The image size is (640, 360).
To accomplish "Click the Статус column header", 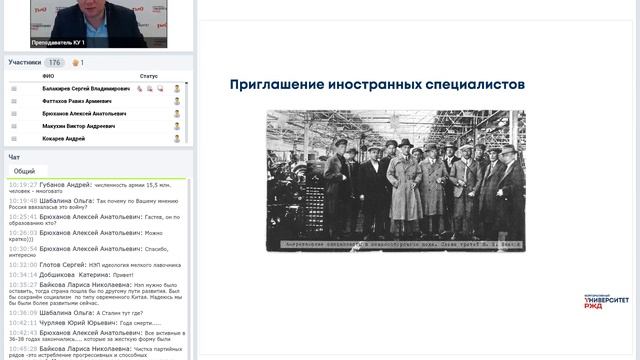I will [x=149, y=76].
